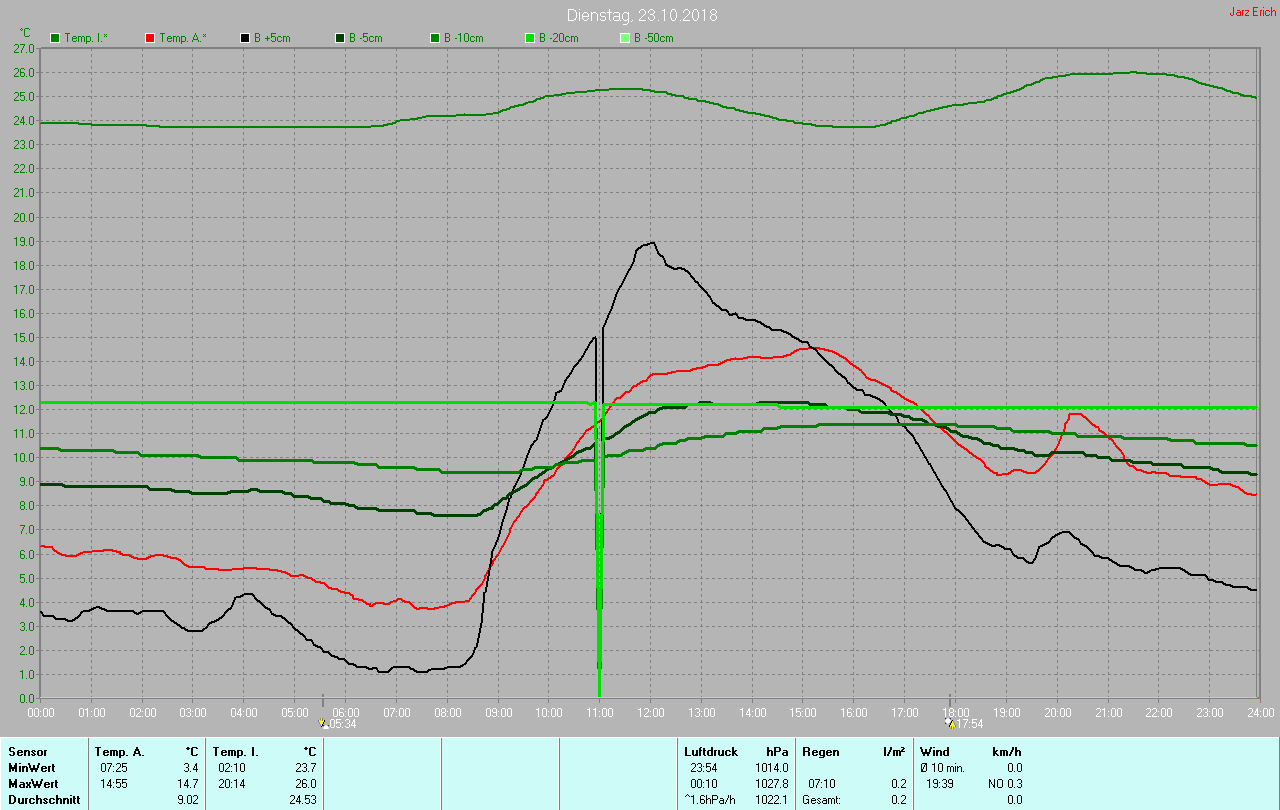Click the 20:00 x-axis time label
The height and width of the screenshot is (810, 1280).
pyautogui.click(x=1057, y=712)
